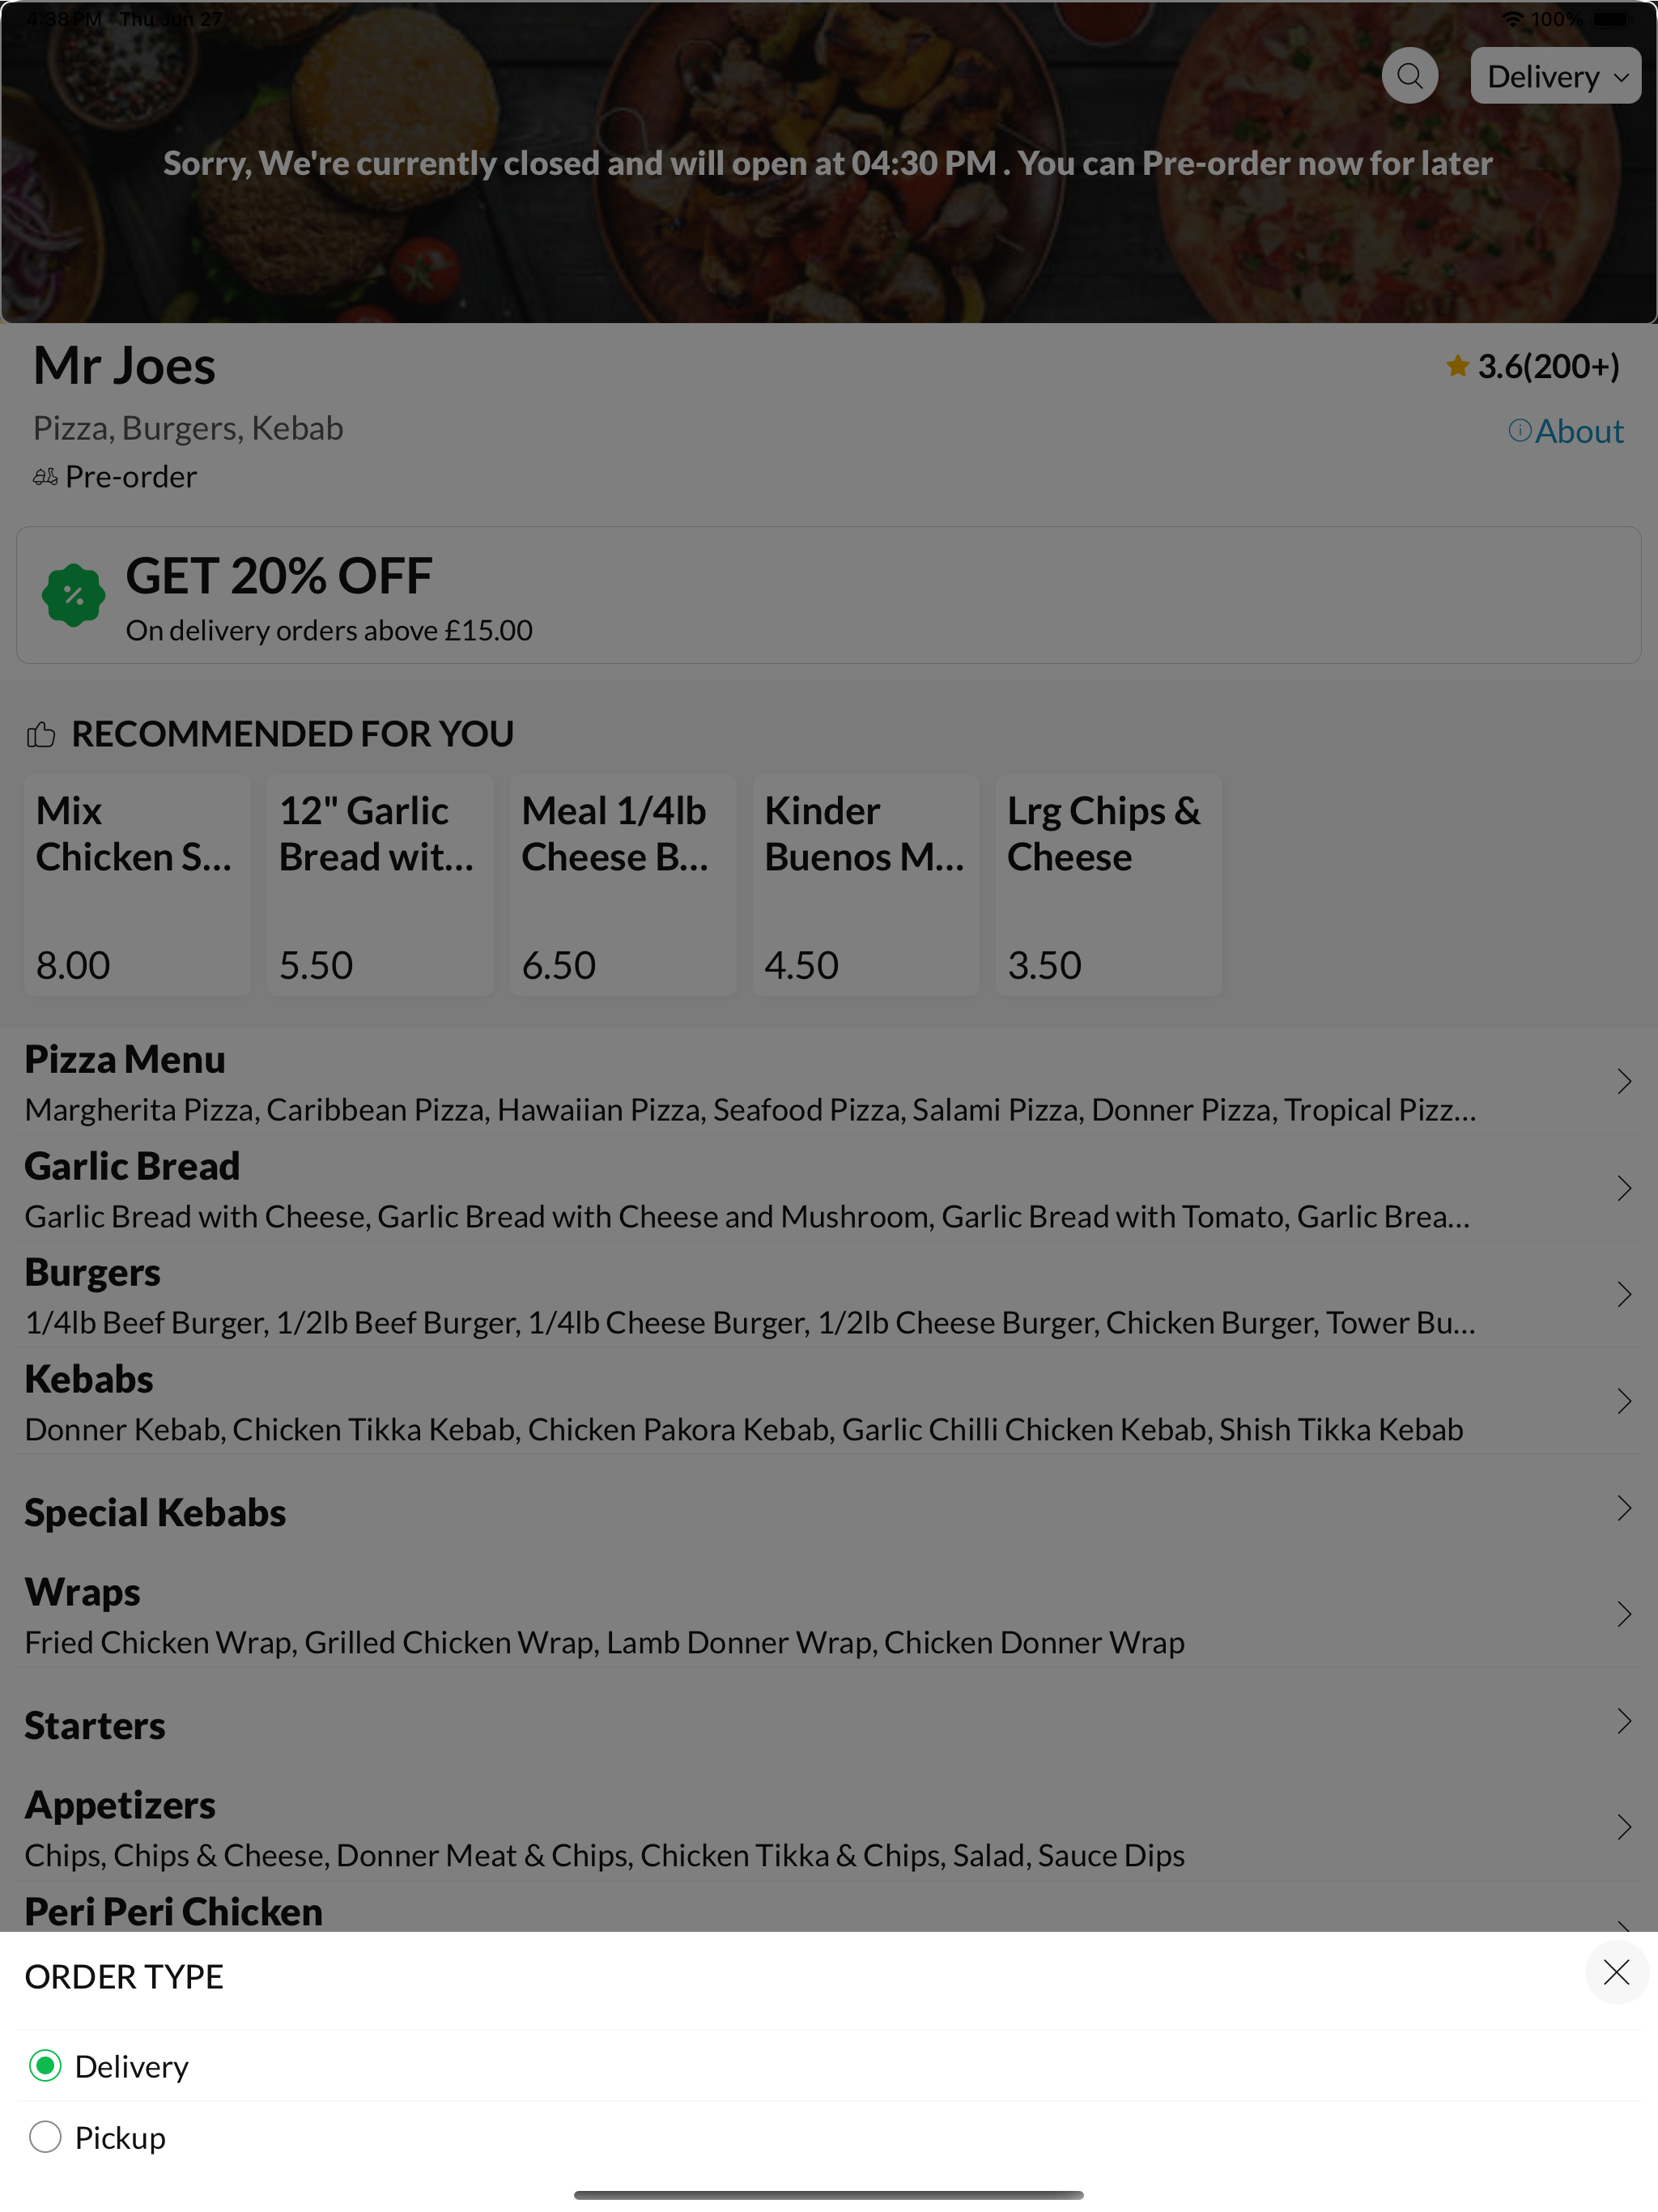Screen dimensions: 1658x2212
Task: Expand the Special Kebabs chevron
Action: [x=1623, y=1508]
